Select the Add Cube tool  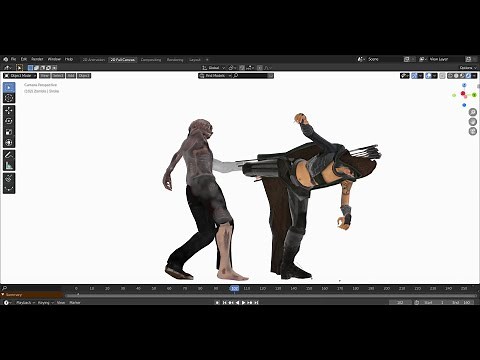click(9, 178)
